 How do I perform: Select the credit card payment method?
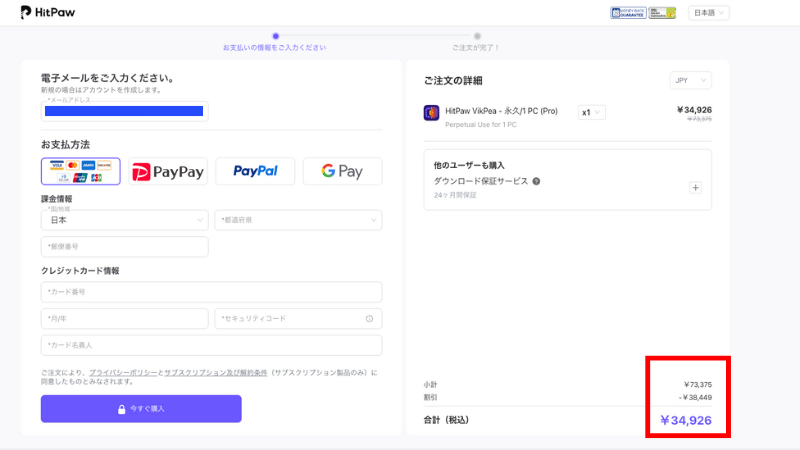click(81, 171)
